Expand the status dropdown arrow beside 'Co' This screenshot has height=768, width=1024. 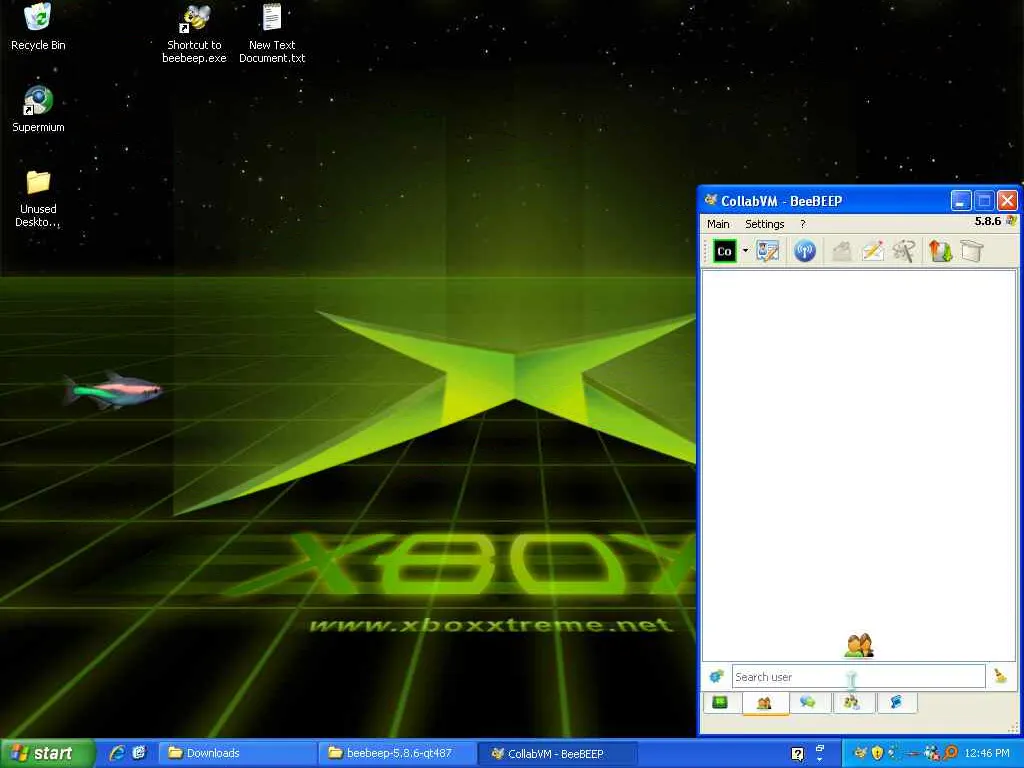point(745,251)
